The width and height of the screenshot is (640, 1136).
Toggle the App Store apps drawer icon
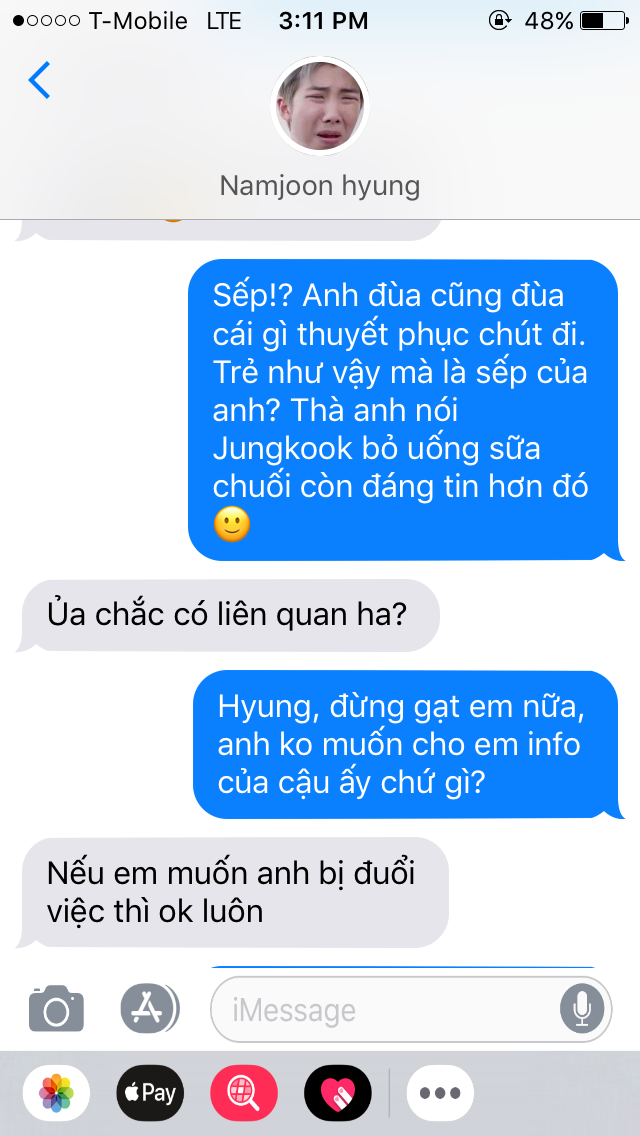[150, 1008]
